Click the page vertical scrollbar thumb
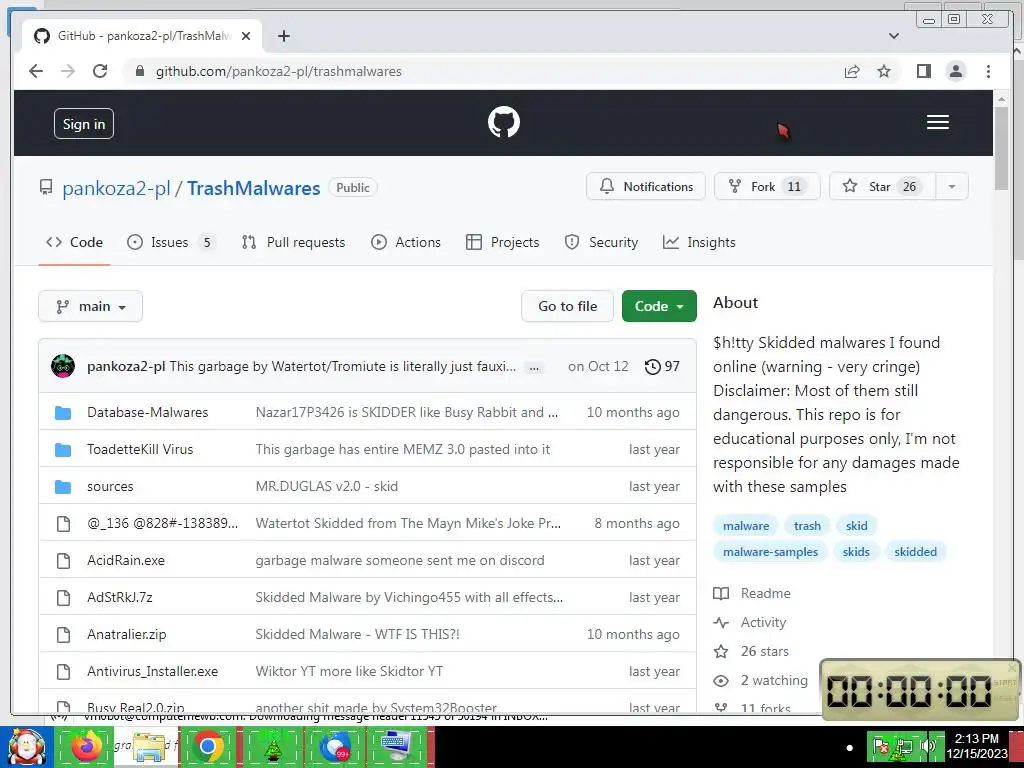Viewport: 1024px width, 768px height. (x=1002, y=148)
